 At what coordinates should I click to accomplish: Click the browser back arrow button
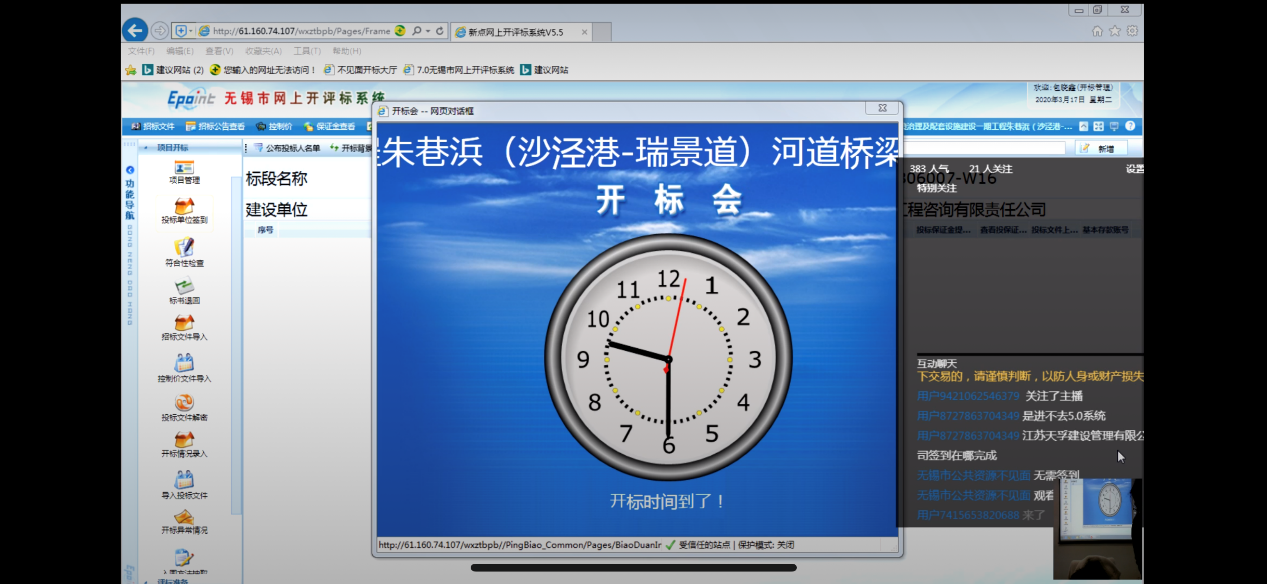coord(135,30)
